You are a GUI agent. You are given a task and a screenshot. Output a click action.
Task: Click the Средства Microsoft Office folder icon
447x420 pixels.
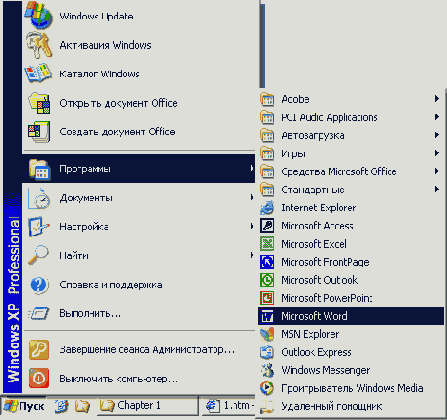[267, 171]
